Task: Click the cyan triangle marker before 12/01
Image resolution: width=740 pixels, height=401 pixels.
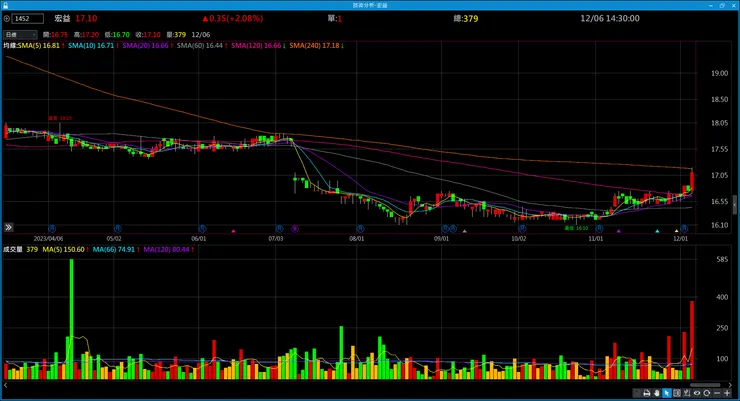Action: coord(657,231)
